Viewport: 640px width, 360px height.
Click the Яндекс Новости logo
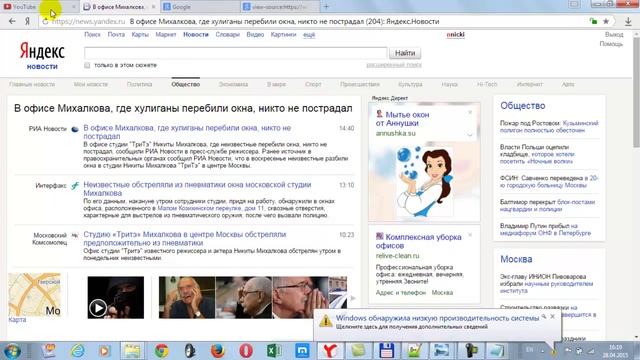(42, 56)
